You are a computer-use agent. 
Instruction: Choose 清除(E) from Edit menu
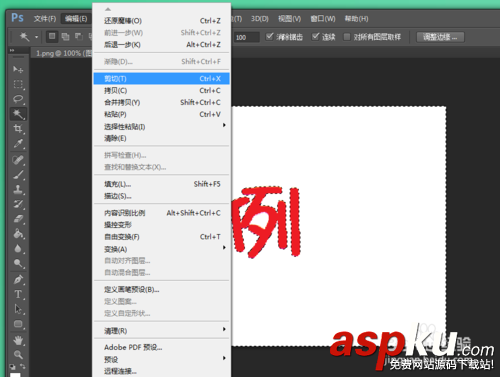tap(161, 138)
